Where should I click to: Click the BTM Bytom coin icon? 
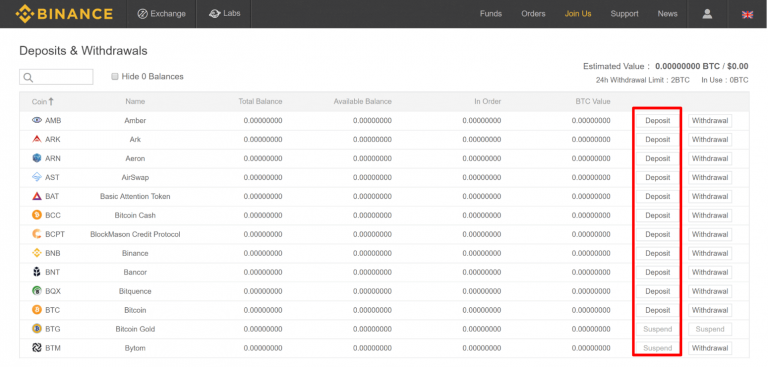(37, 348)
